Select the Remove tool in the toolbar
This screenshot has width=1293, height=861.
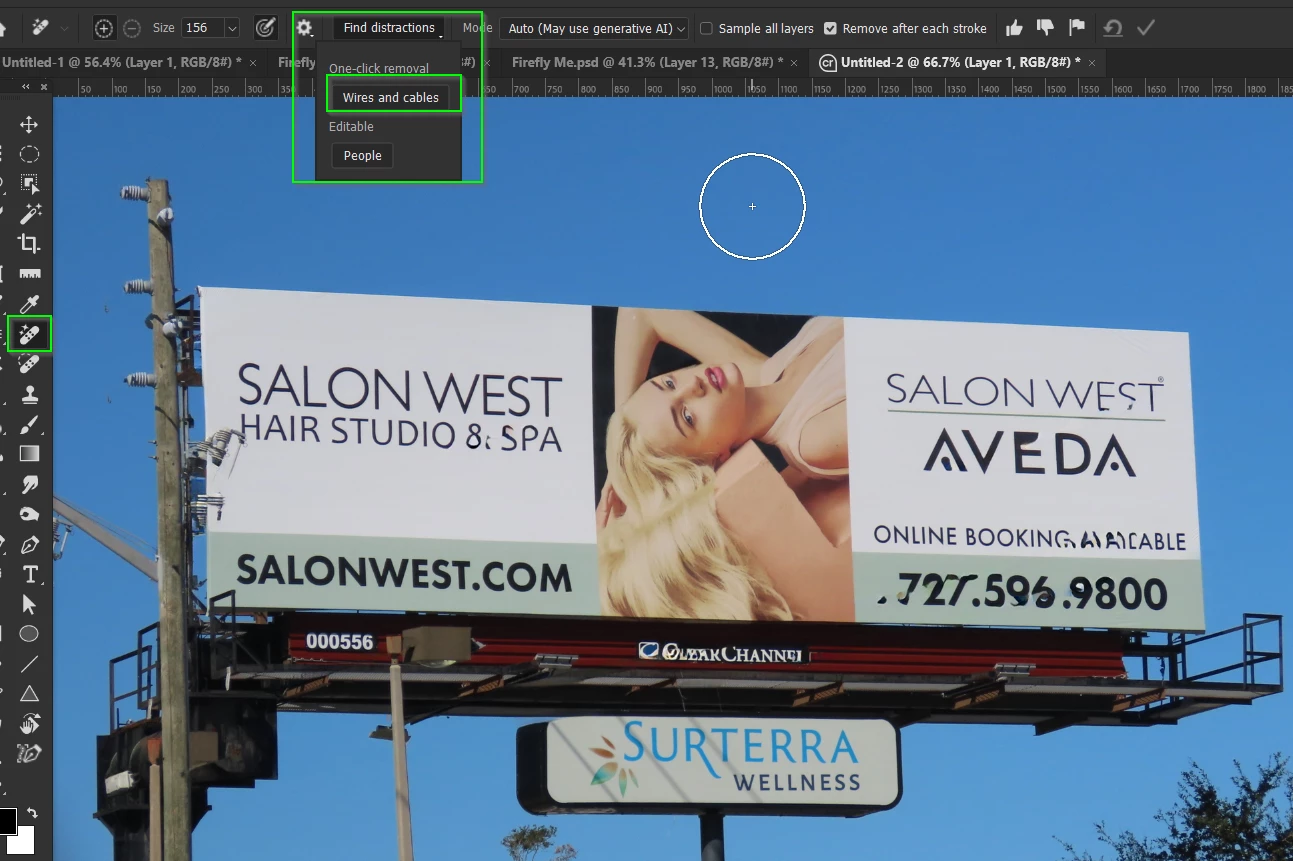29,334
